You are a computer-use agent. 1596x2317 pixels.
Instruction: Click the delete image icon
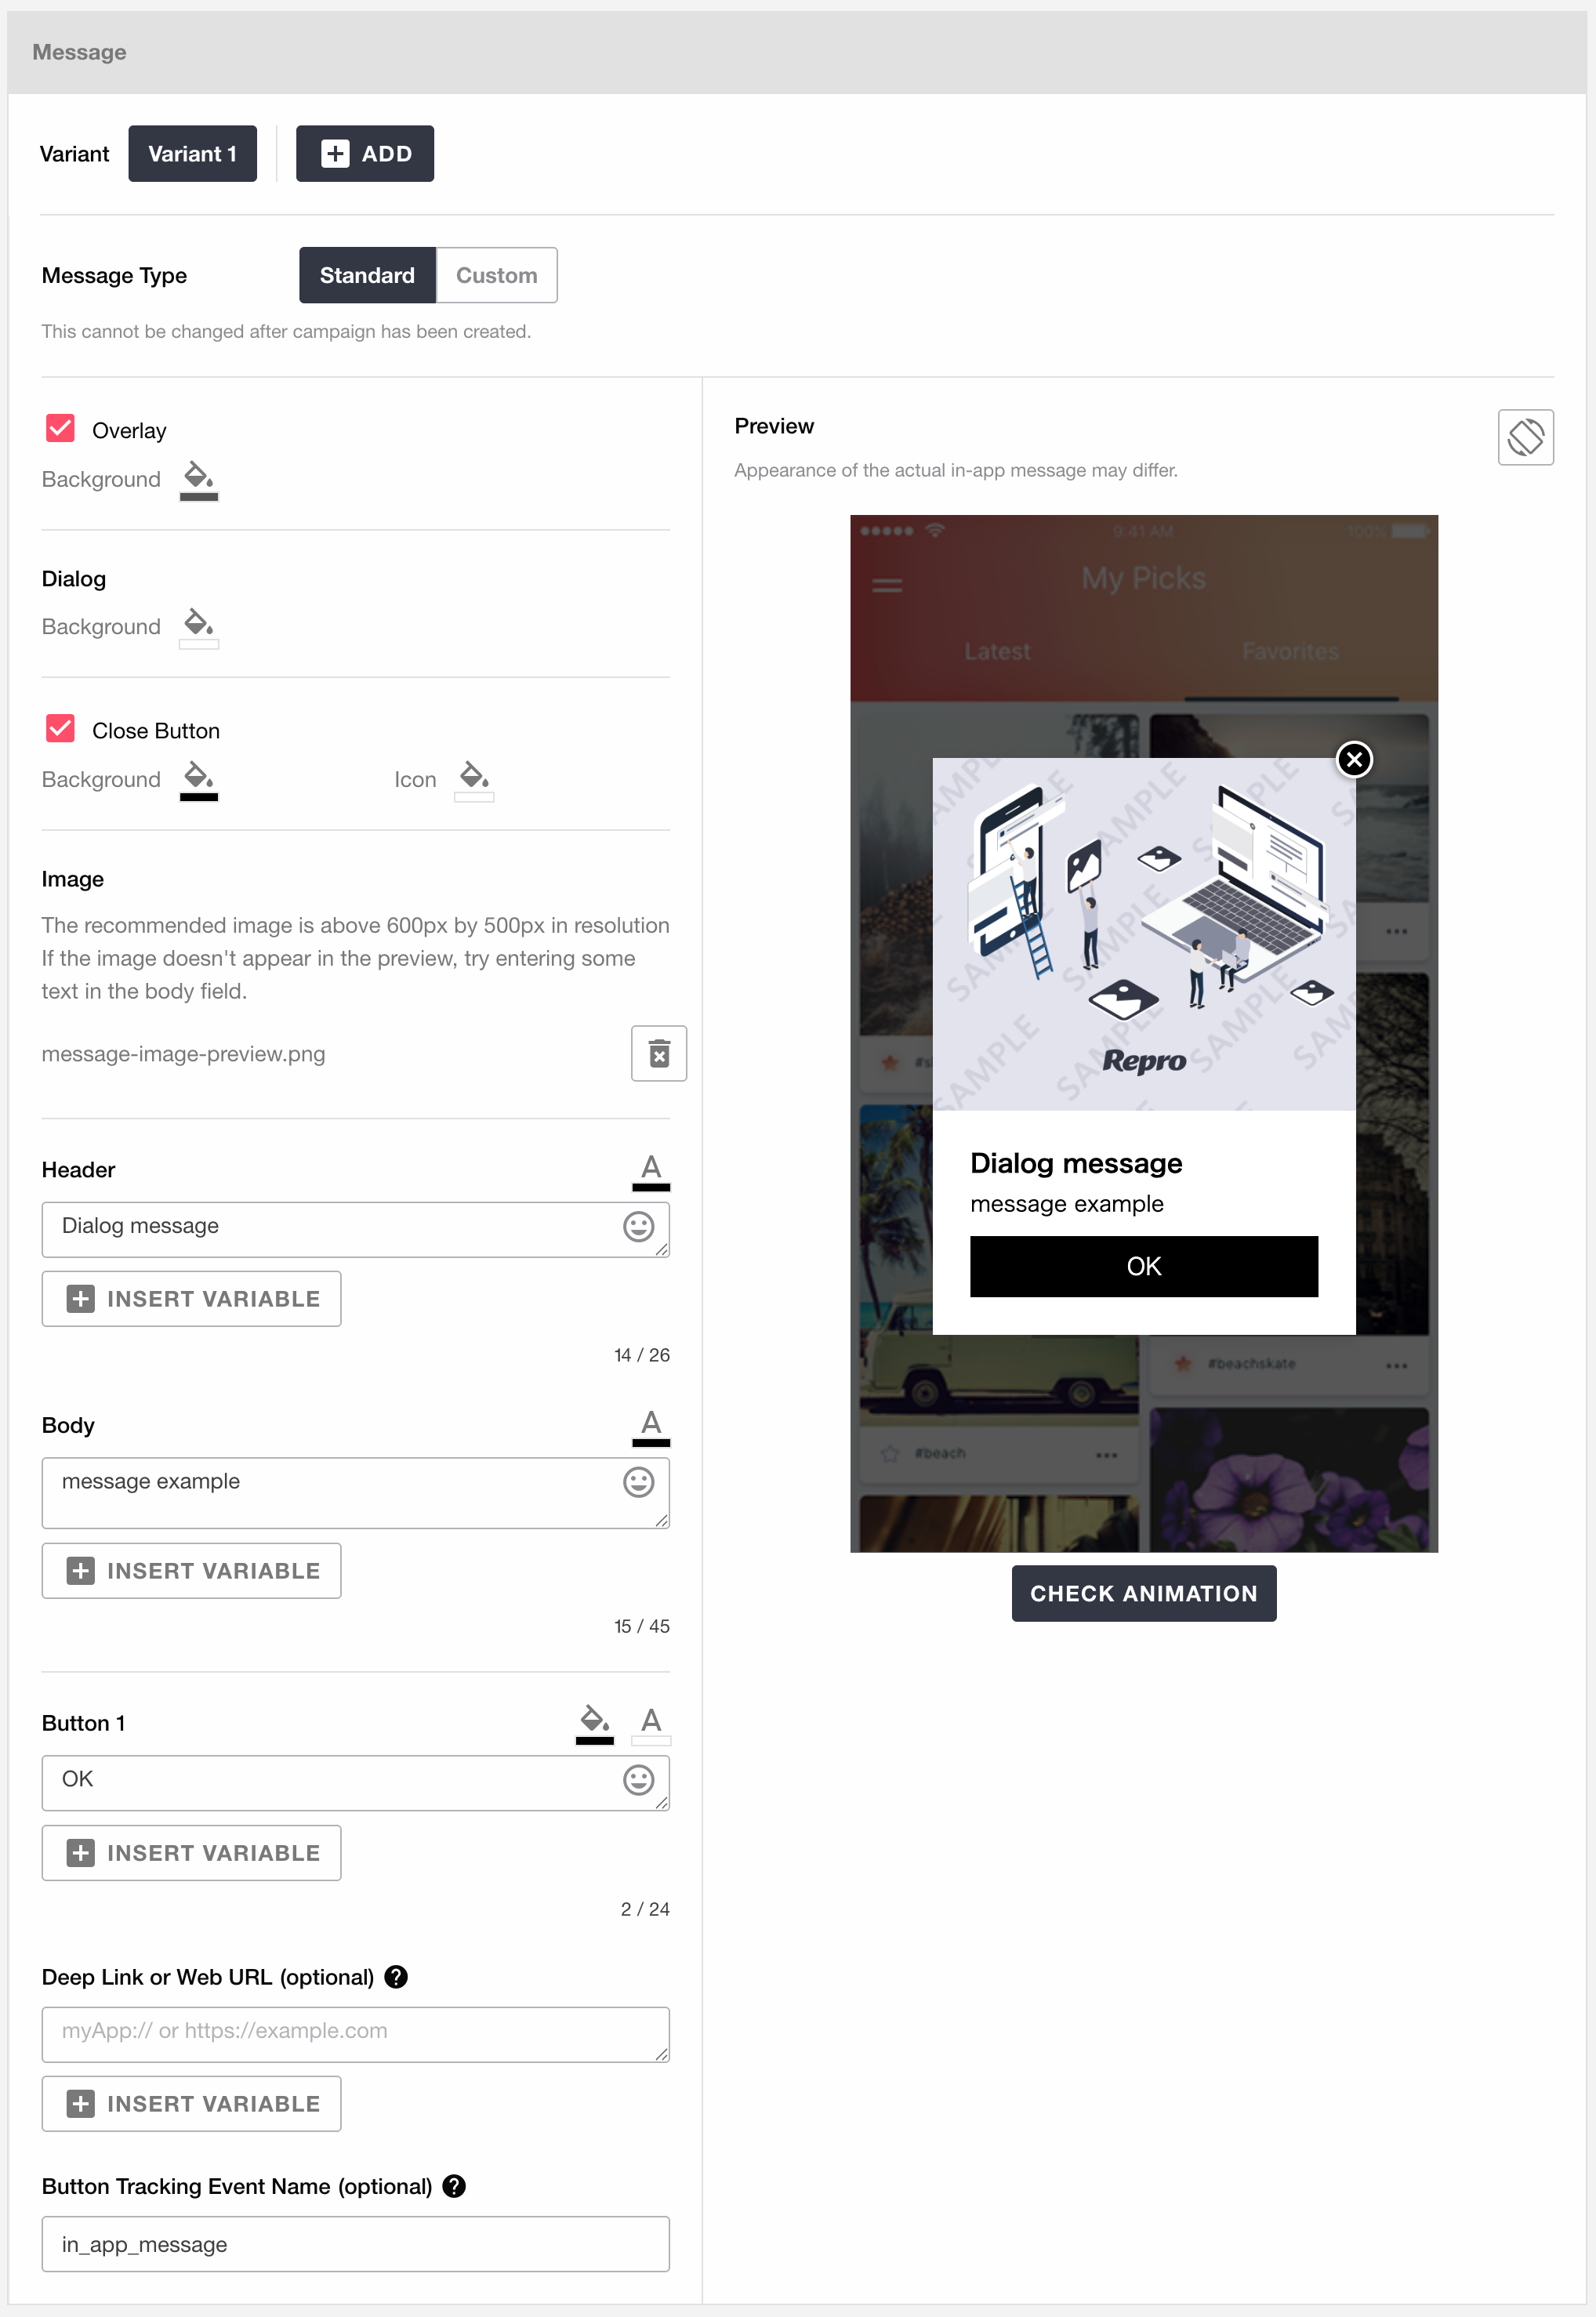(657, 1053)
